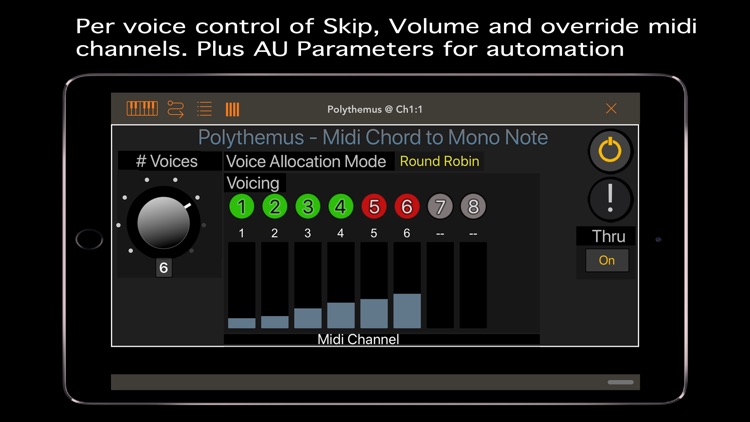Open the MIDI routing icon
The width and height of the screenshot is (750, 422).
coord(176,109)
